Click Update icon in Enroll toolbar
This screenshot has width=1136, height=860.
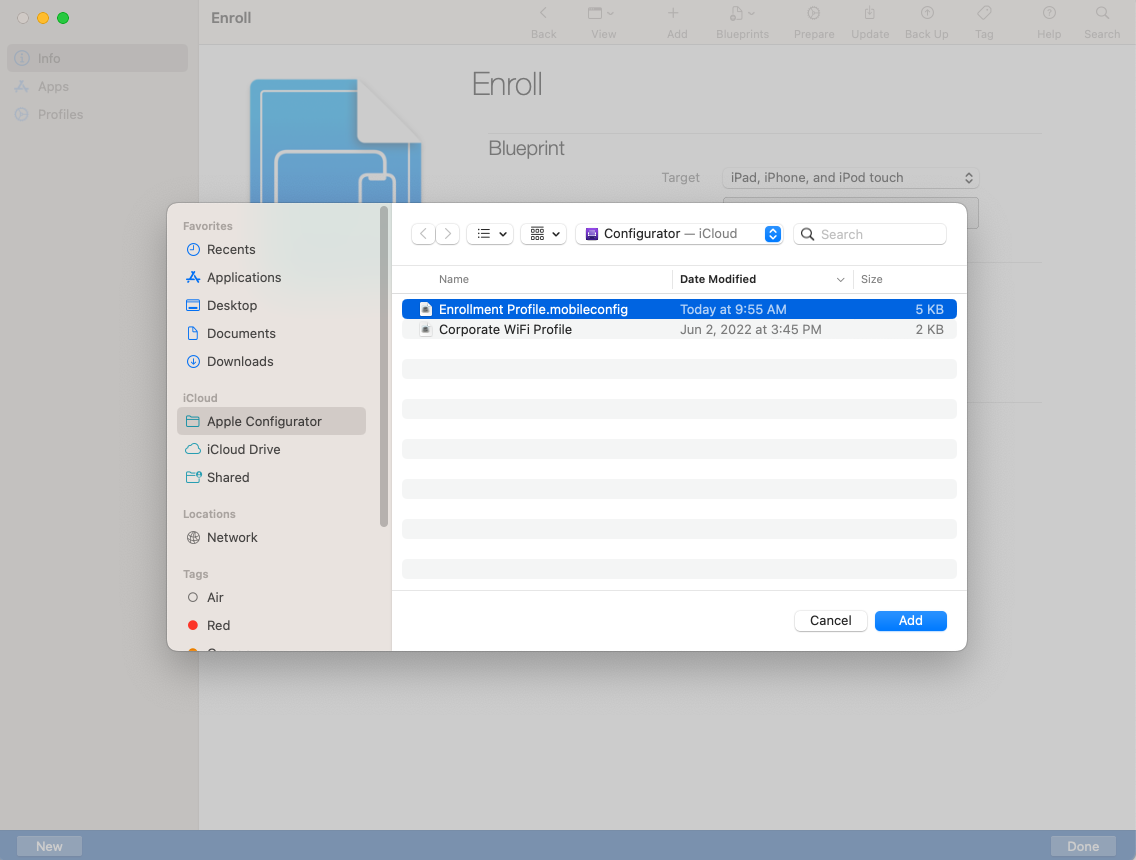click(869, 13)
